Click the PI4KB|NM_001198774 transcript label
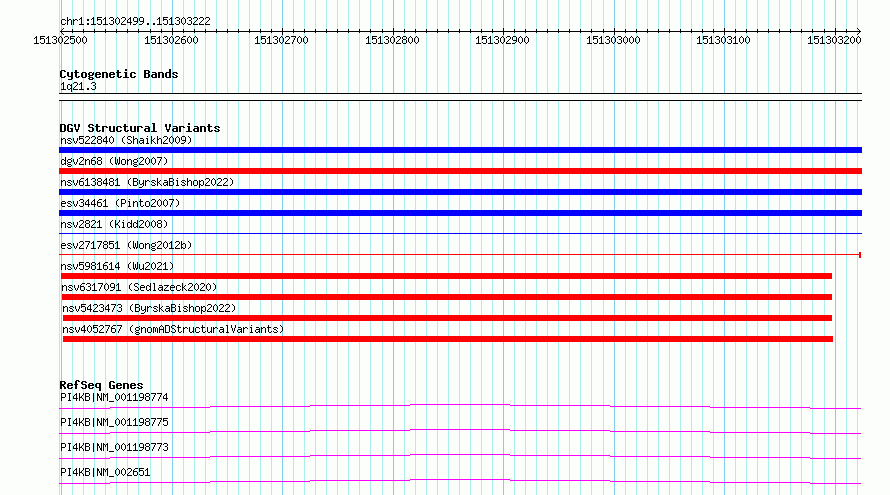This screenshot has width=890, height=495. click(114, 397)
